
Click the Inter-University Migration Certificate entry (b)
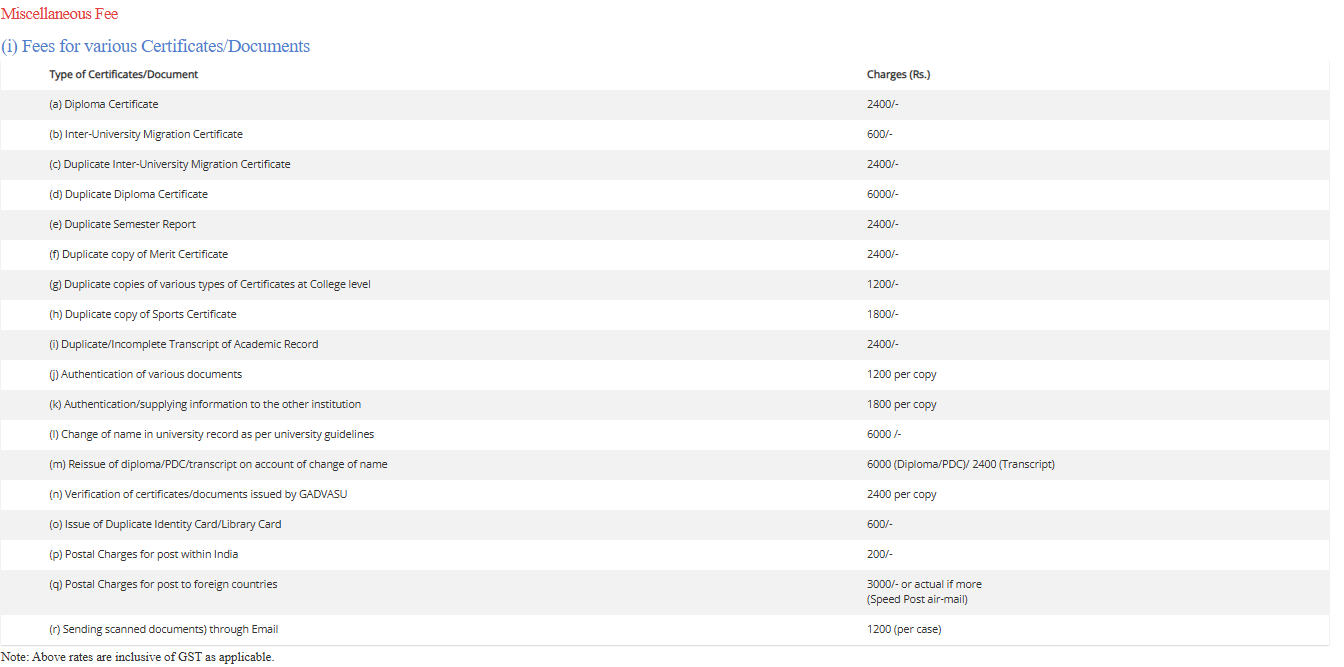tap(145, 135)
